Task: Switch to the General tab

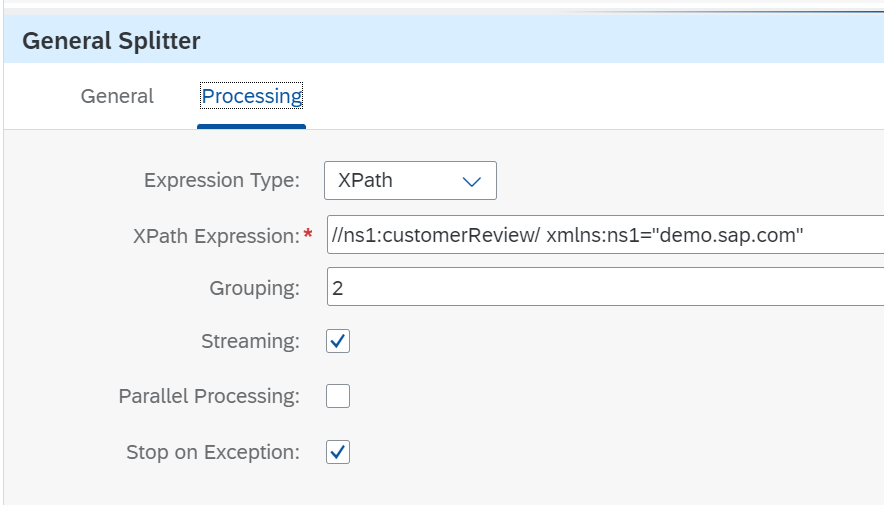Action: 117,96
